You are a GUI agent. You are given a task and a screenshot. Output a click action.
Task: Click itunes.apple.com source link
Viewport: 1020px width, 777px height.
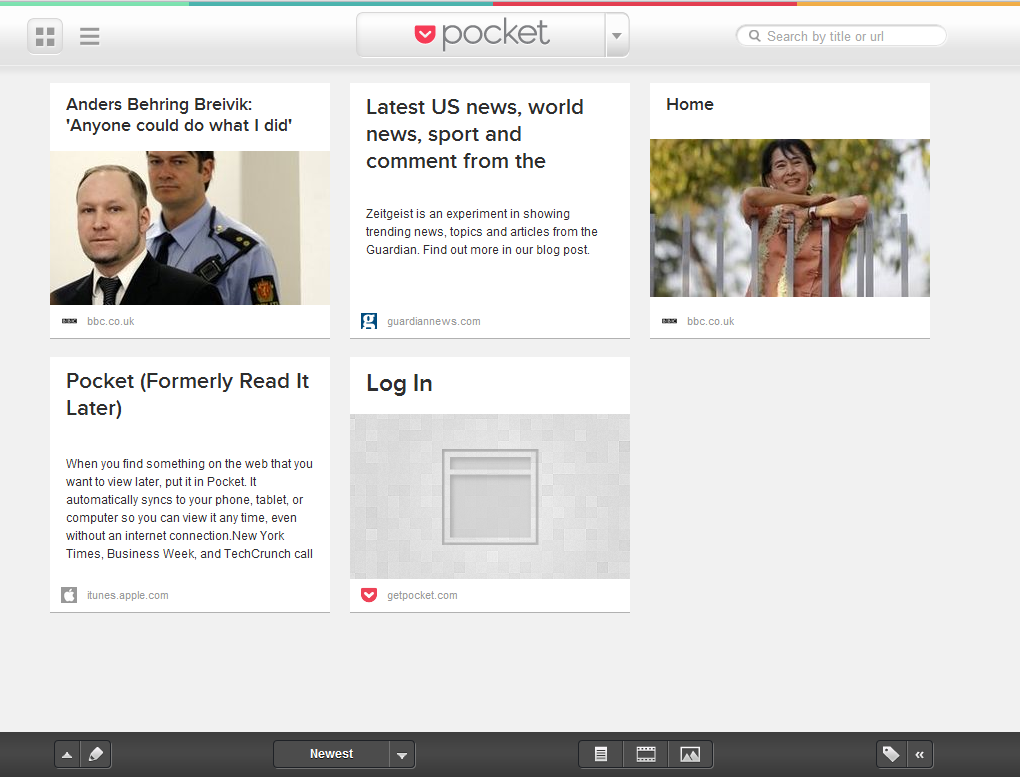coord(128,595)
